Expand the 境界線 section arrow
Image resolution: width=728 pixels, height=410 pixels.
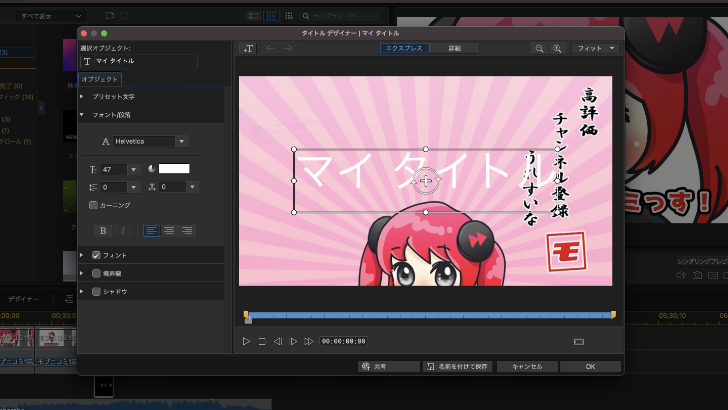82,273
